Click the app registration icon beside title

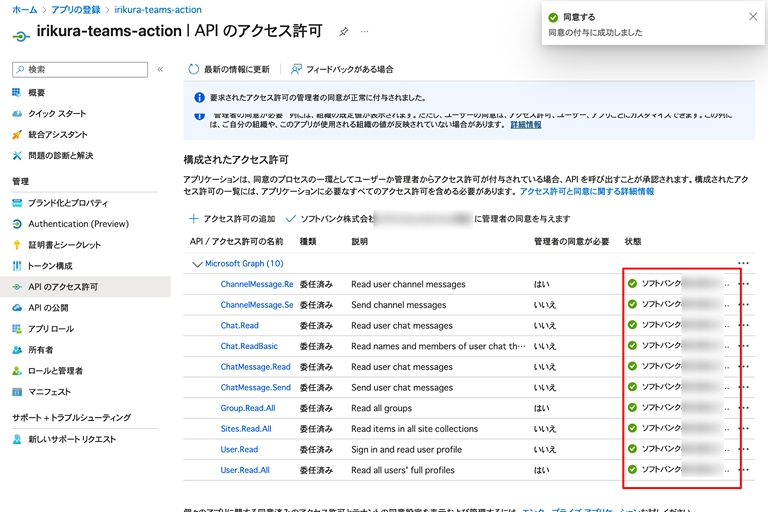pos(21,36)
